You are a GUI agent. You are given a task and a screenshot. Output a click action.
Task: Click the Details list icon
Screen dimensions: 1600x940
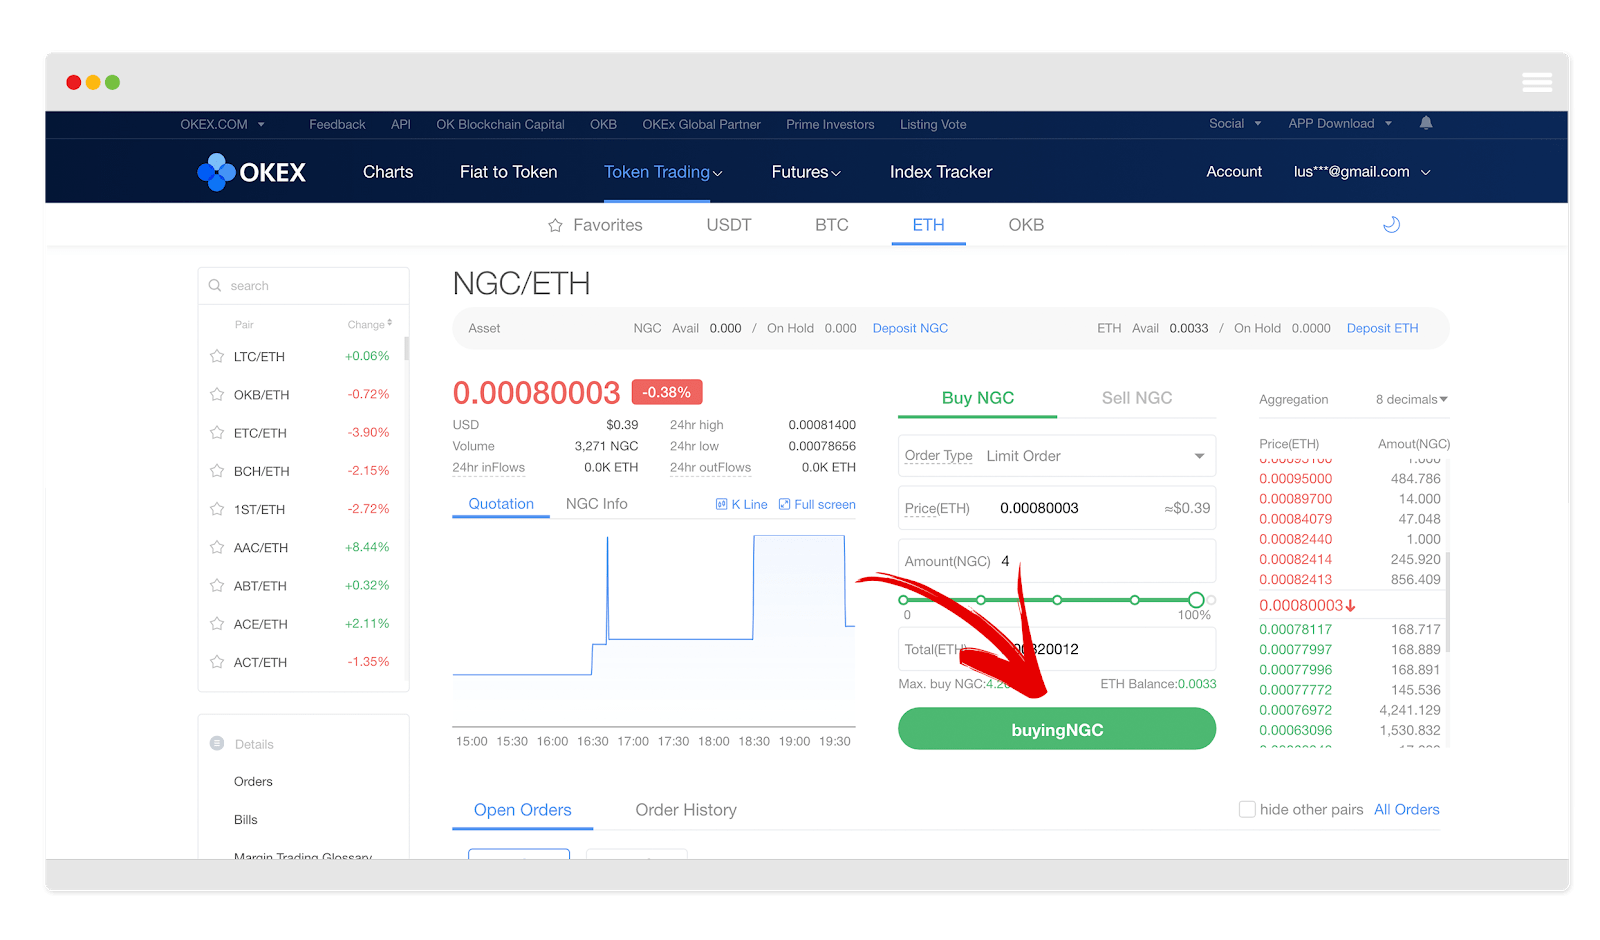pyautogui.click(x=217, y=743)
